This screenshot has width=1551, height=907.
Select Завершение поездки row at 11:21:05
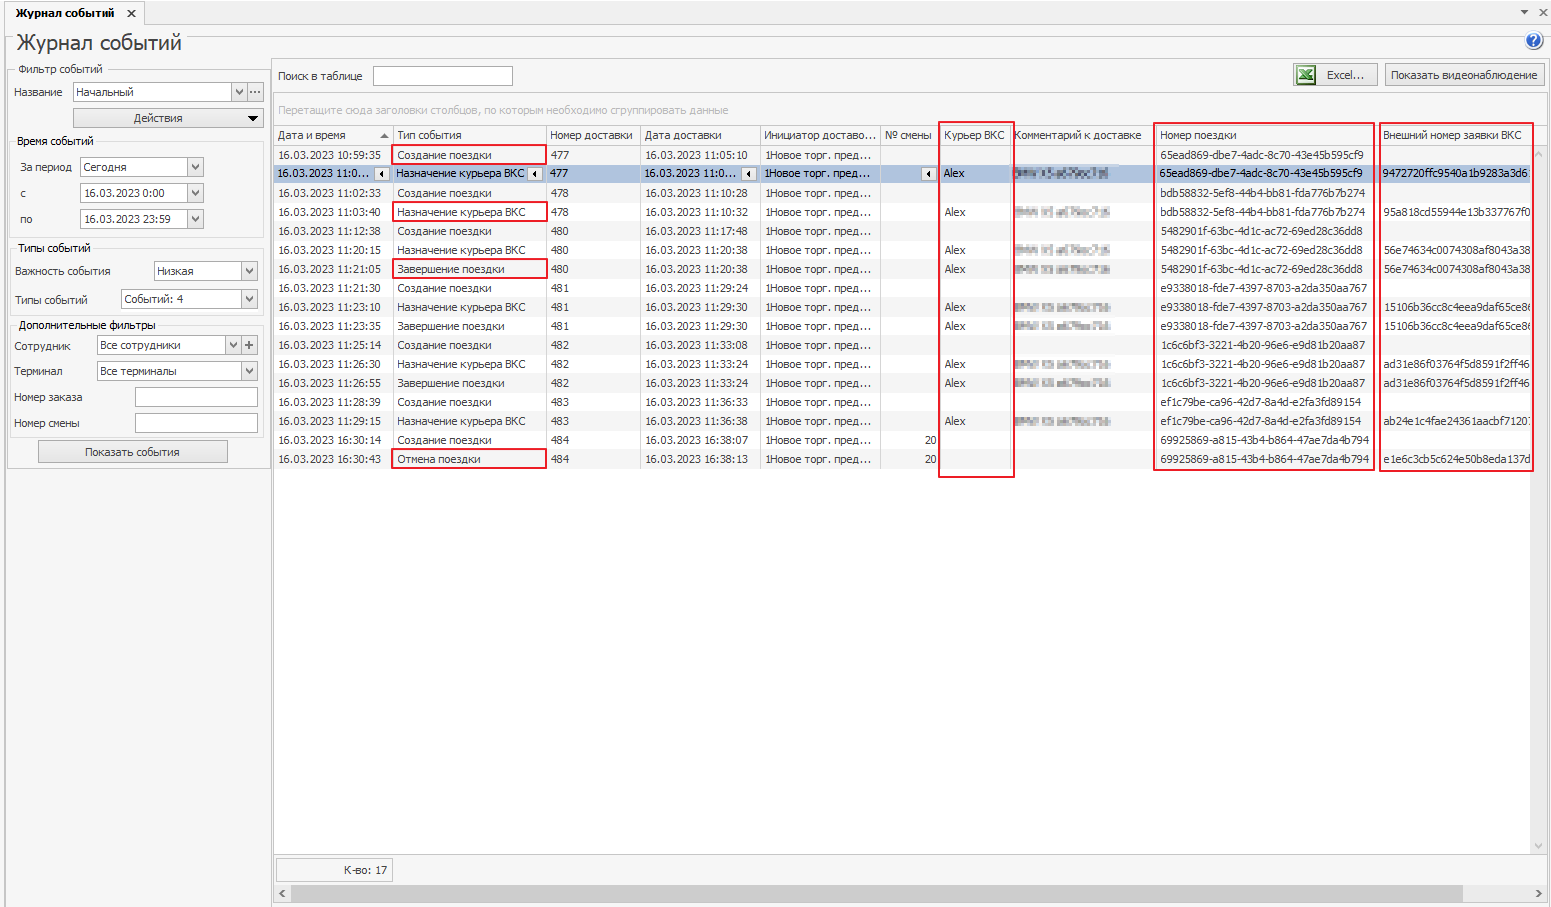click(x=903, y=269)
